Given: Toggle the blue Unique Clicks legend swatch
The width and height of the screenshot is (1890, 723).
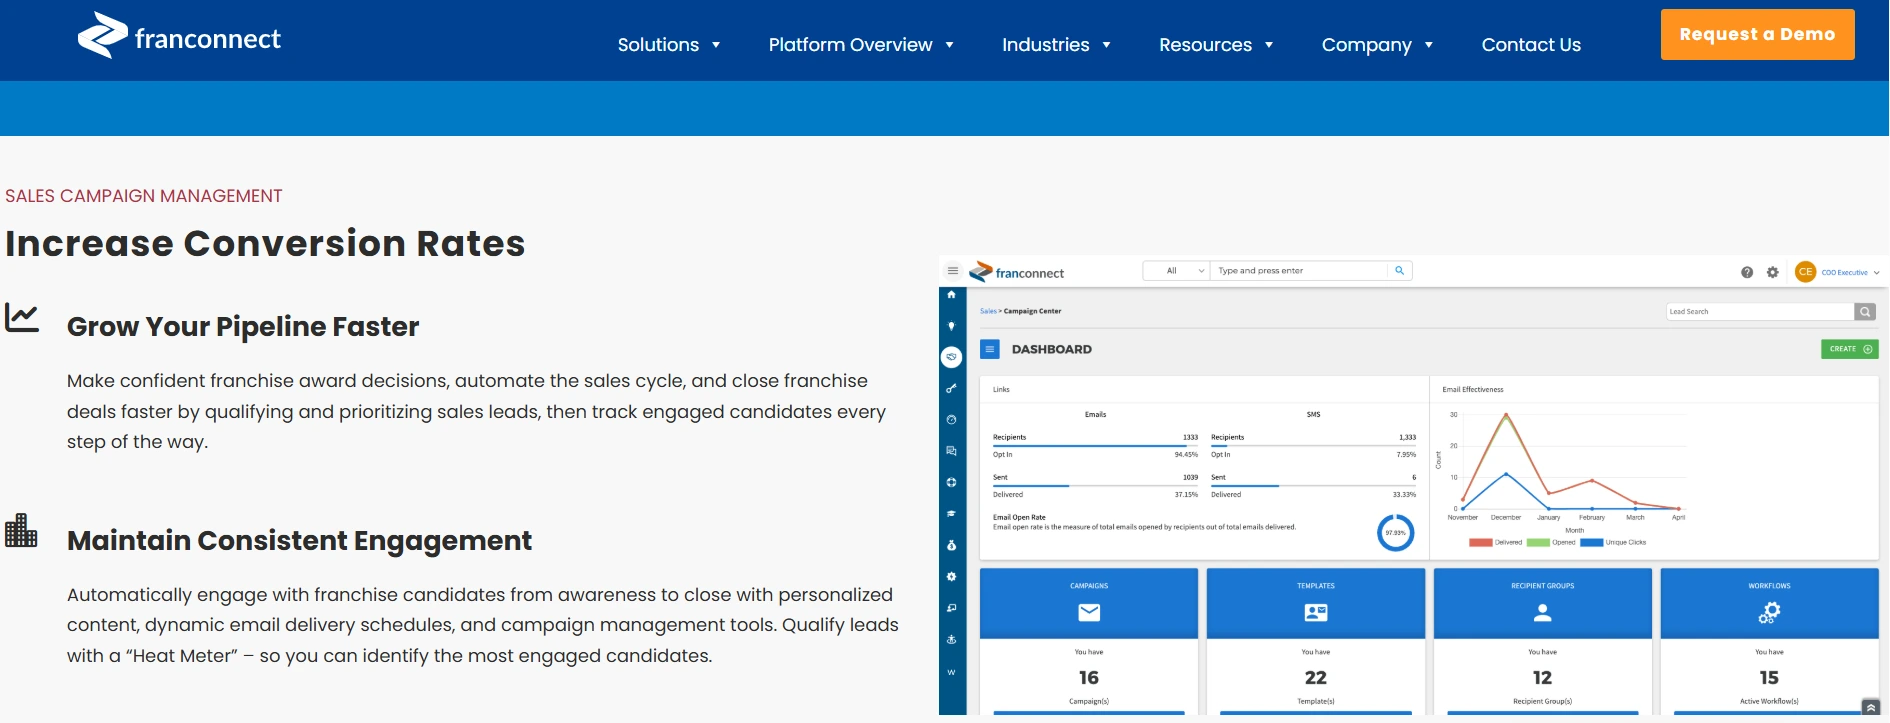Looking at the screenshot, I should [1592, 543].
